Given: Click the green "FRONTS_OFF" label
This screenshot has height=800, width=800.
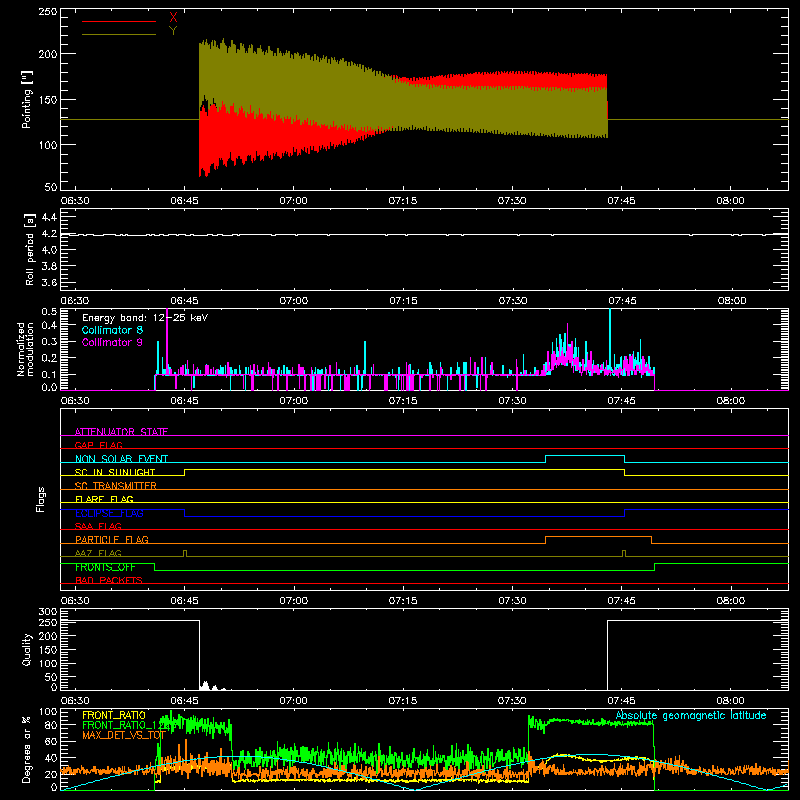Looking at the screenshot, I should pos(105,567).
